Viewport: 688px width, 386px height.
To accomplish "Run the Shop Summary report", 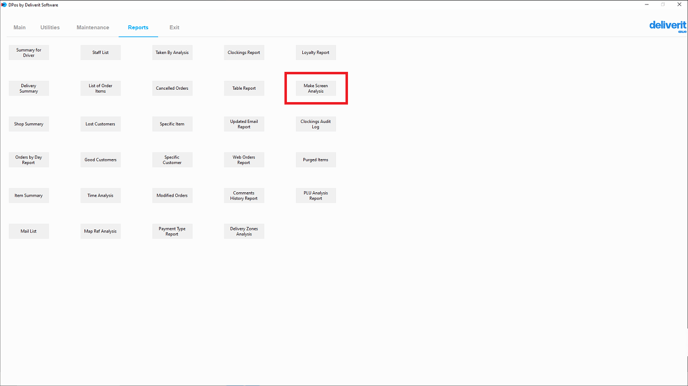I will 29,124.
